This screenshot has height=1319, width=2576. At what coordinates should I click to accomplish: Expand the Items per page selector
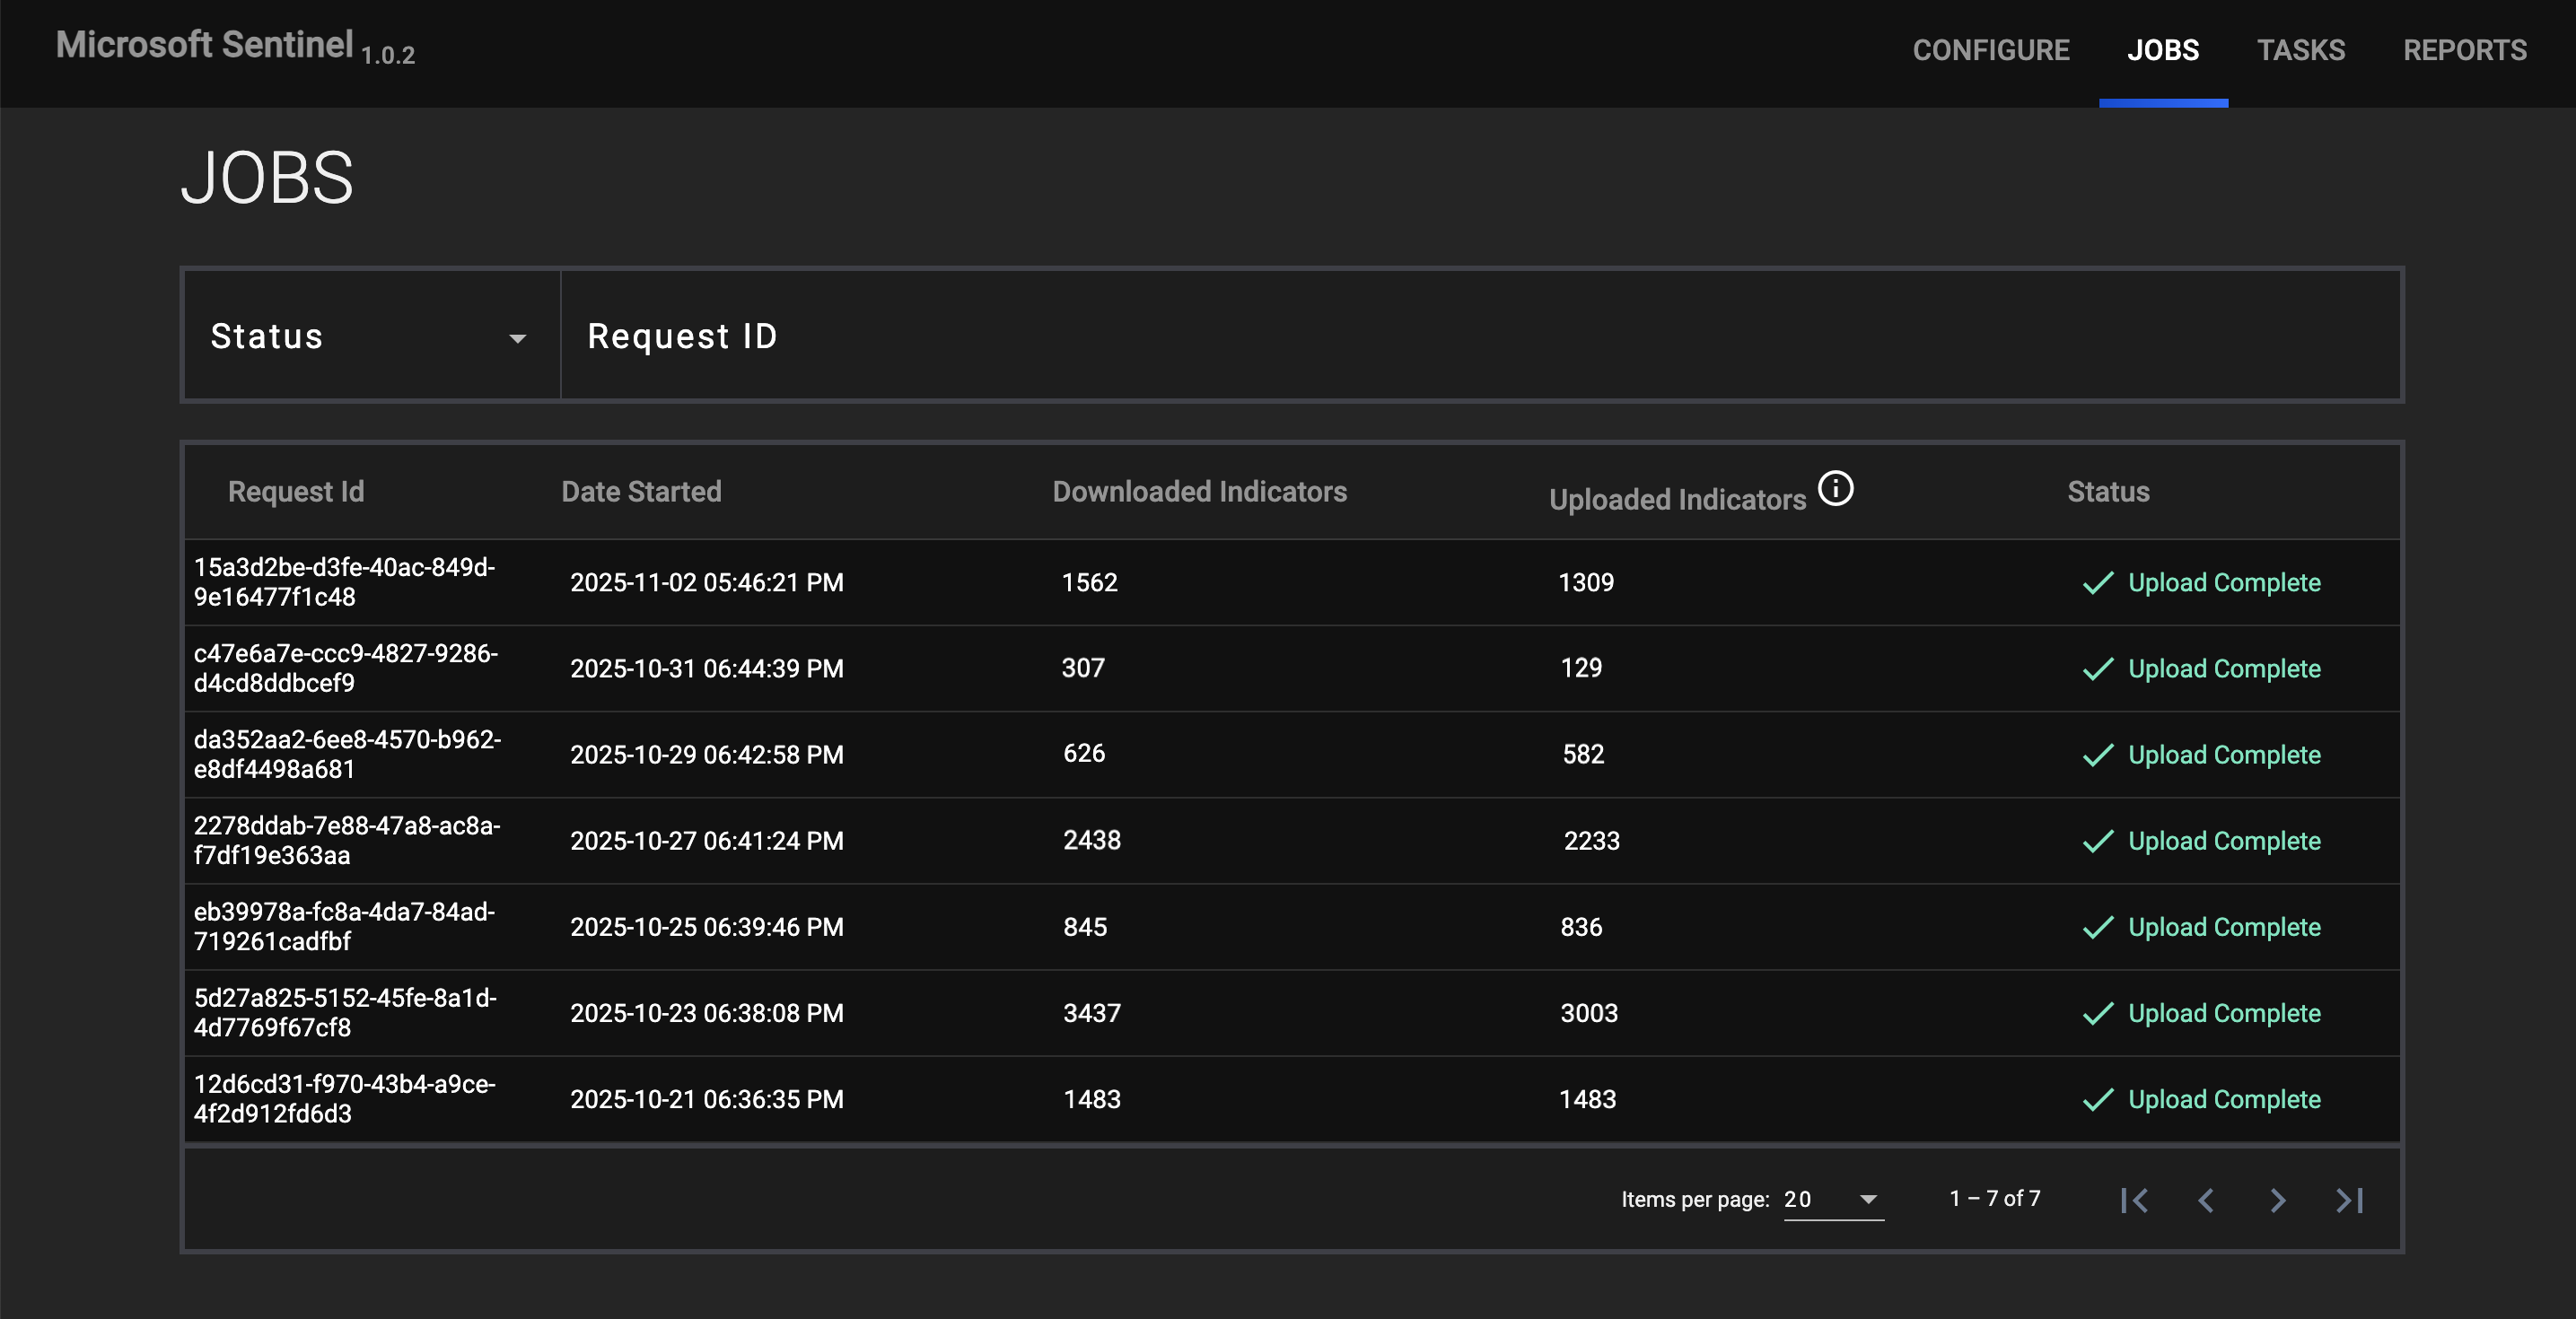click(x=1832, y=1199)
